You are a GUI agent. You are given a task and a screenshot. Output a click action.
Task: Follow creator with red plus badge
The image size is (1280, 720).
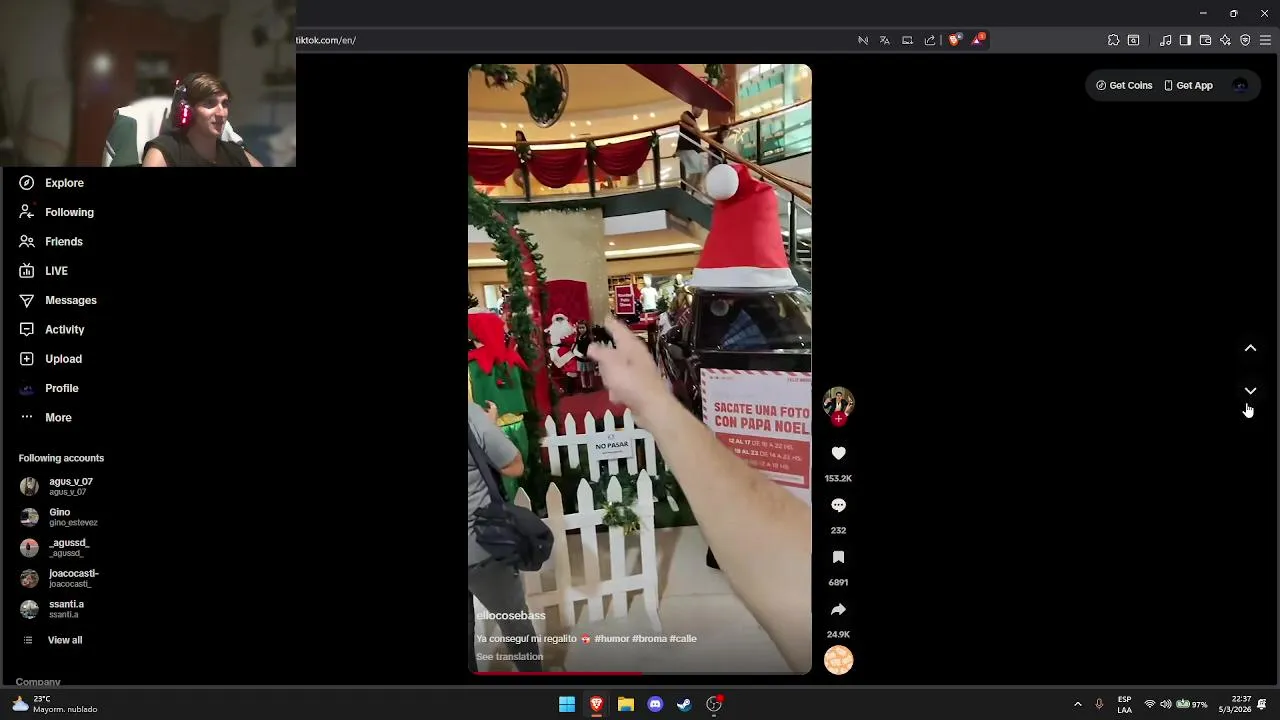(838, 418)
